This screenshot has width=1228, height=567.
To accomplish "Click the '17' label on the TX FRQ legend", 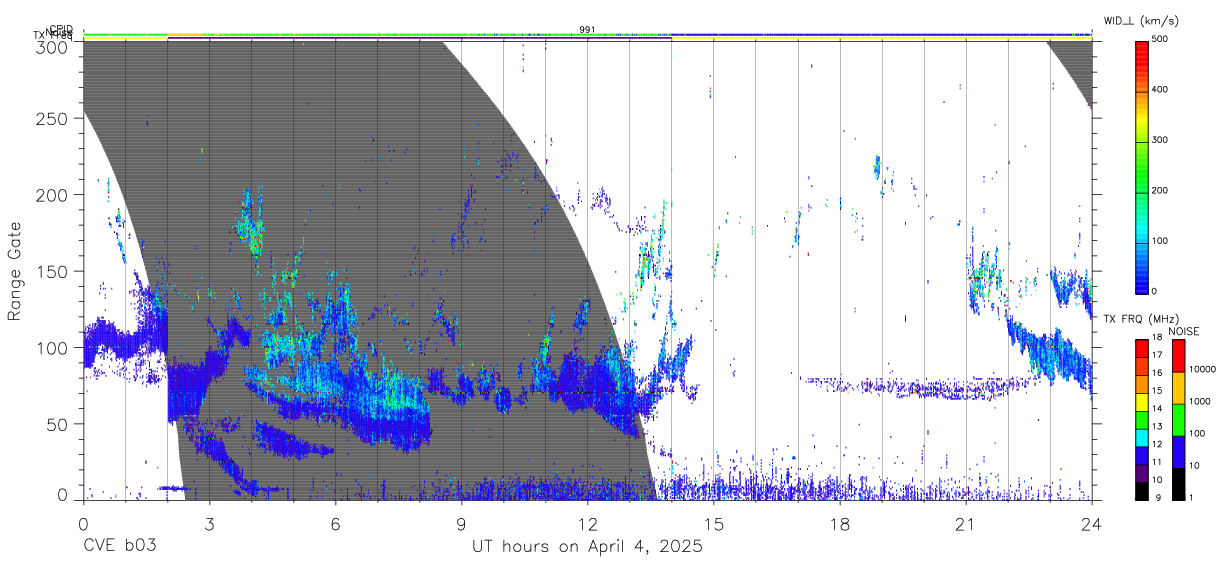I will (1158, 355).
